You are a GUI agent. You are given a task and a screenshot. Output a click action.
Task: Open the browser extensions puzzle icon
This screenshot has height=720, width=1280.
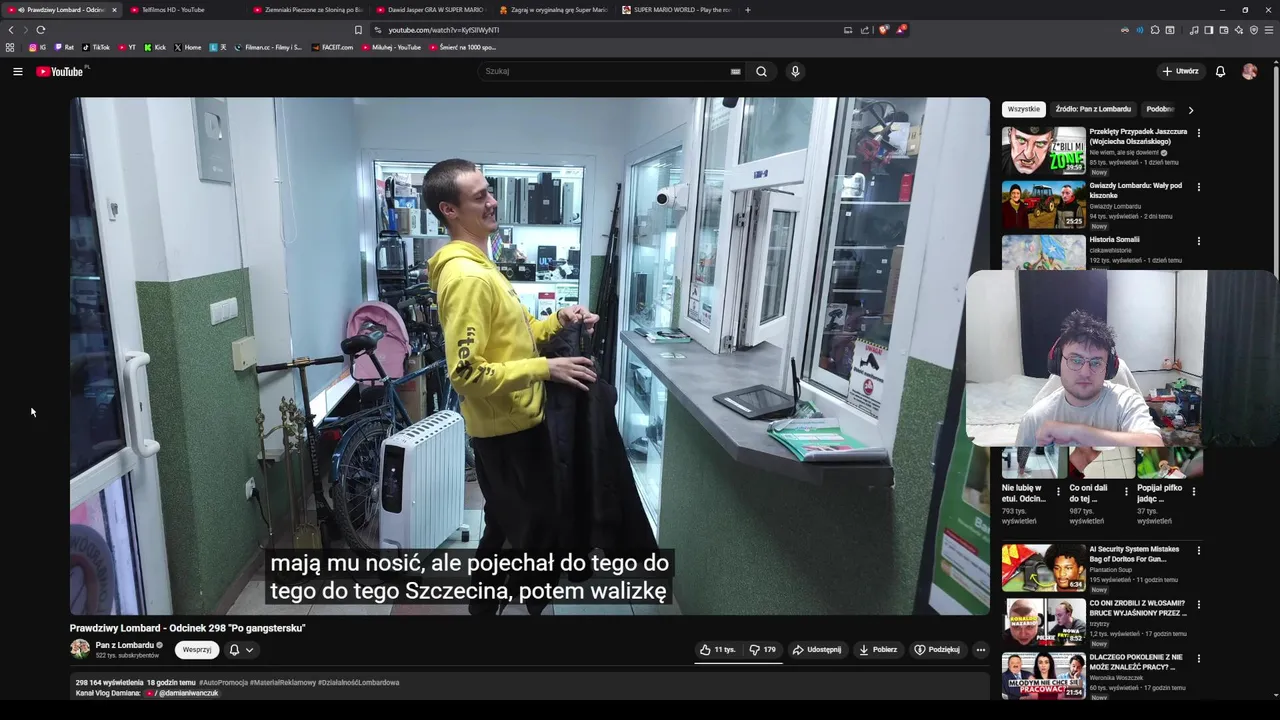1155,30
